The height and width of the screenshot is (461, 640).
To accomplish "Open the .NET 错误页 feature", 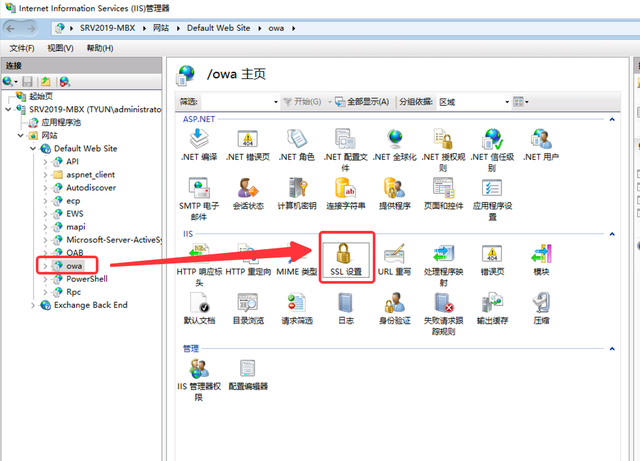I will [248, 145].
